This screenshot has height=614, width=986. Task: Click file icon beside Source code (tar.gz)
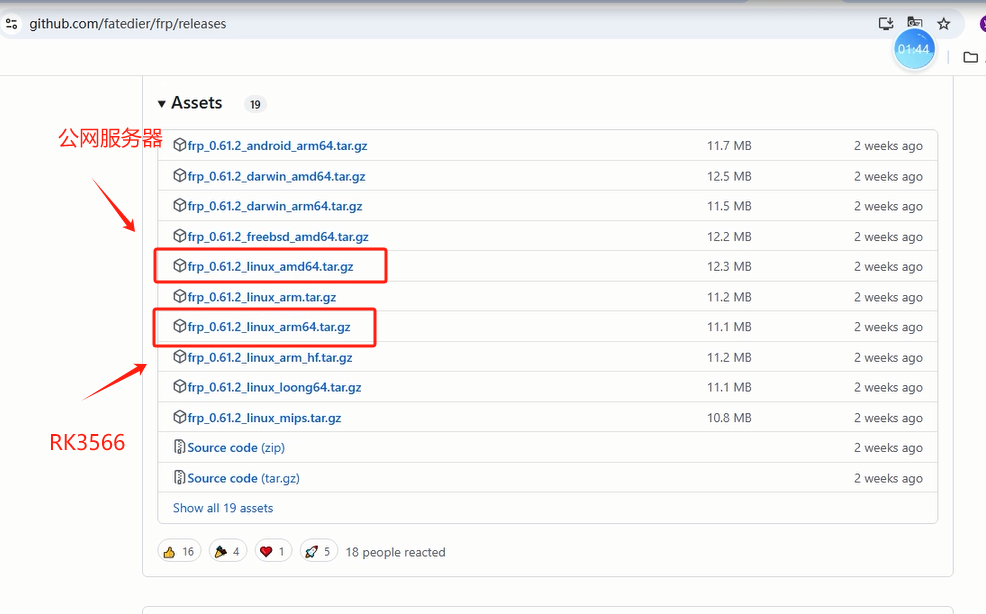point(179,477)
